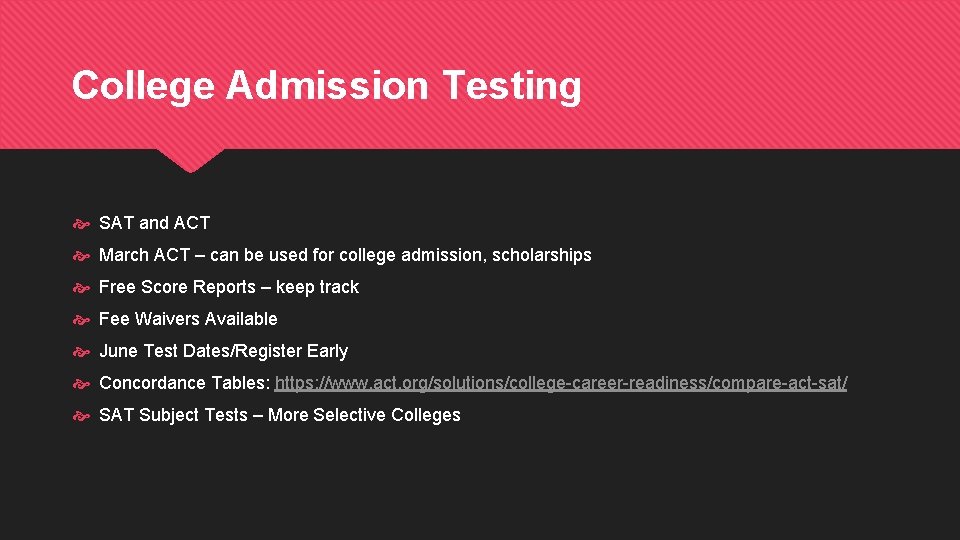This screenshot has height=540, width=960.
Task: Select the Free Score Reports – keep track line
Action: pyautogui.click(x=228, y=287)
